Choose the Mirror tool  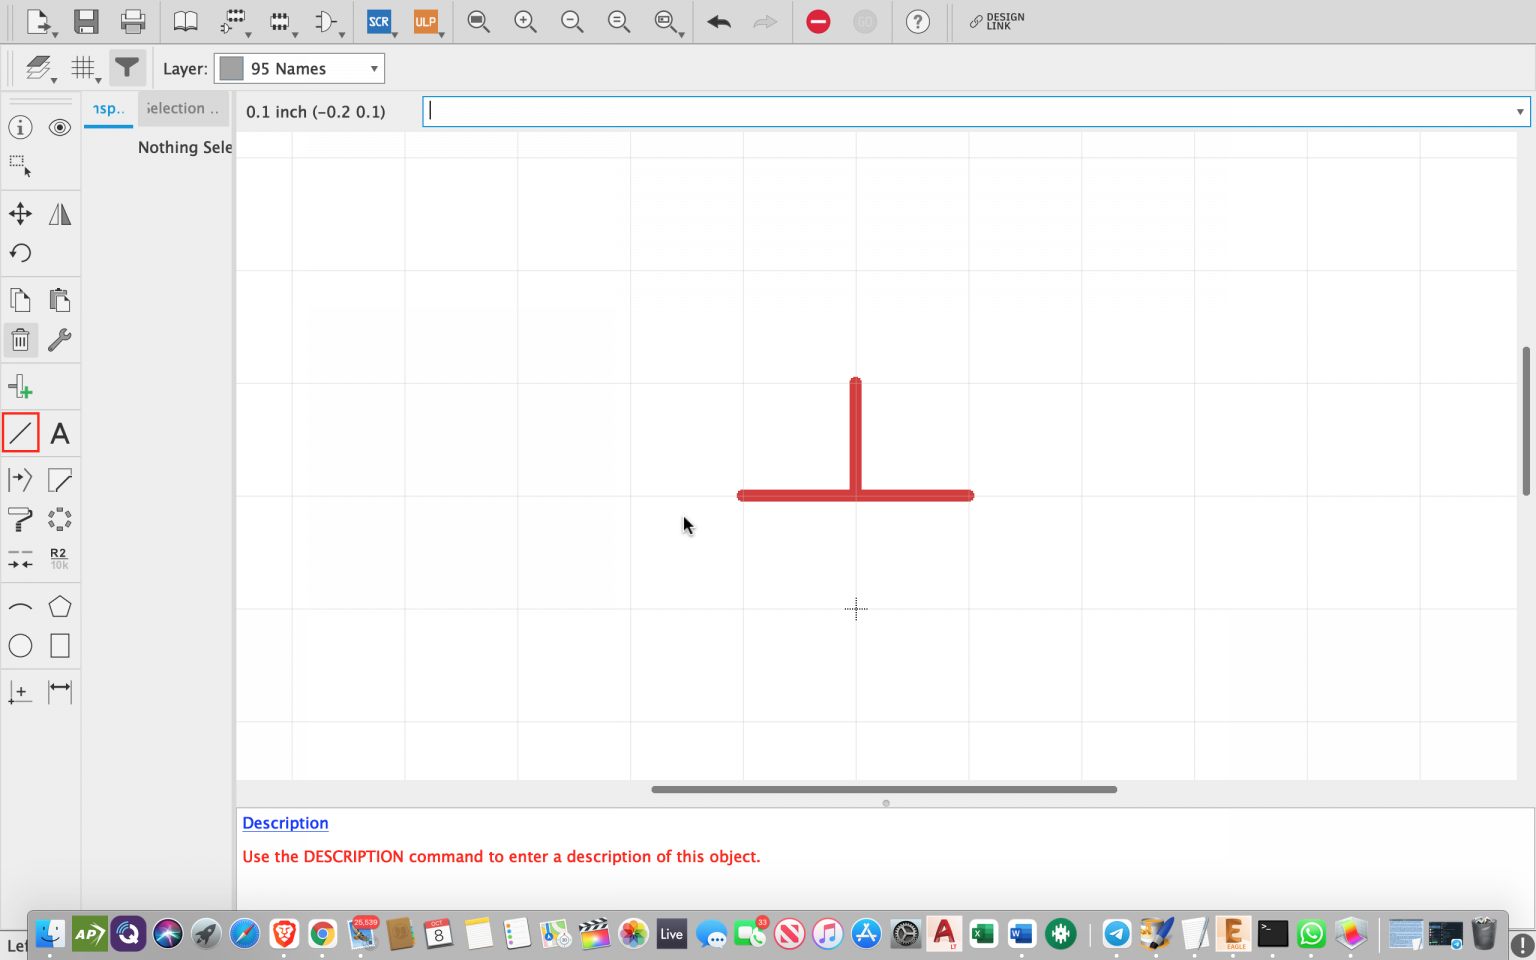tap(60, 213)
